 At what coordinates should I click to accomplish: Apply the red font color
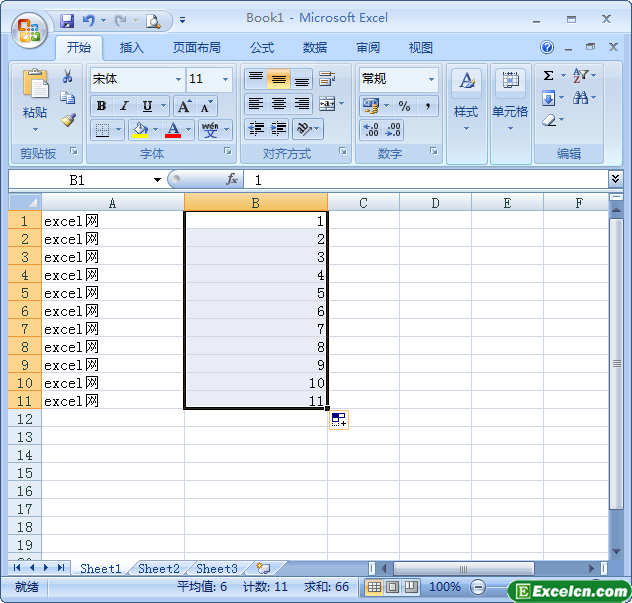click(x=173, y=130)
